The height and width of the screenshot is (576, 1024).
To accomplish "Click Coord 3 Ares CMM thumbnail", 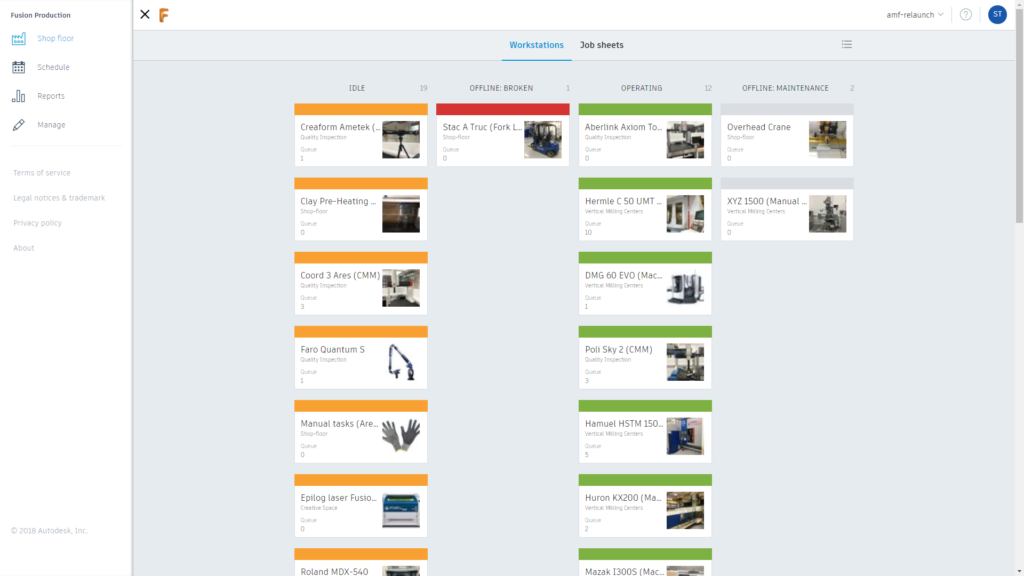I will point(401,288).
